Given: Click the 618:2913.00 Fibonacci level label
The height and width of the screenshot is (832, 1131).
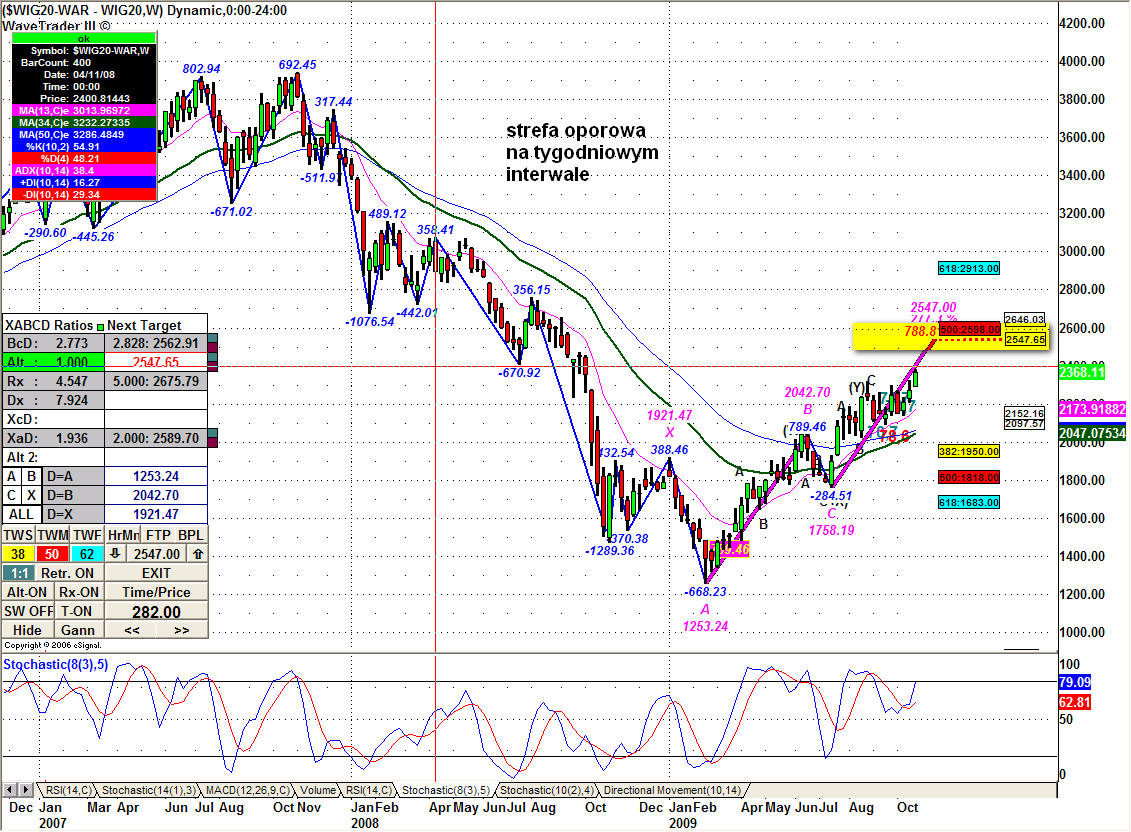Looking at the screenshot, I should pyautogui.click(x=969, y=268).
